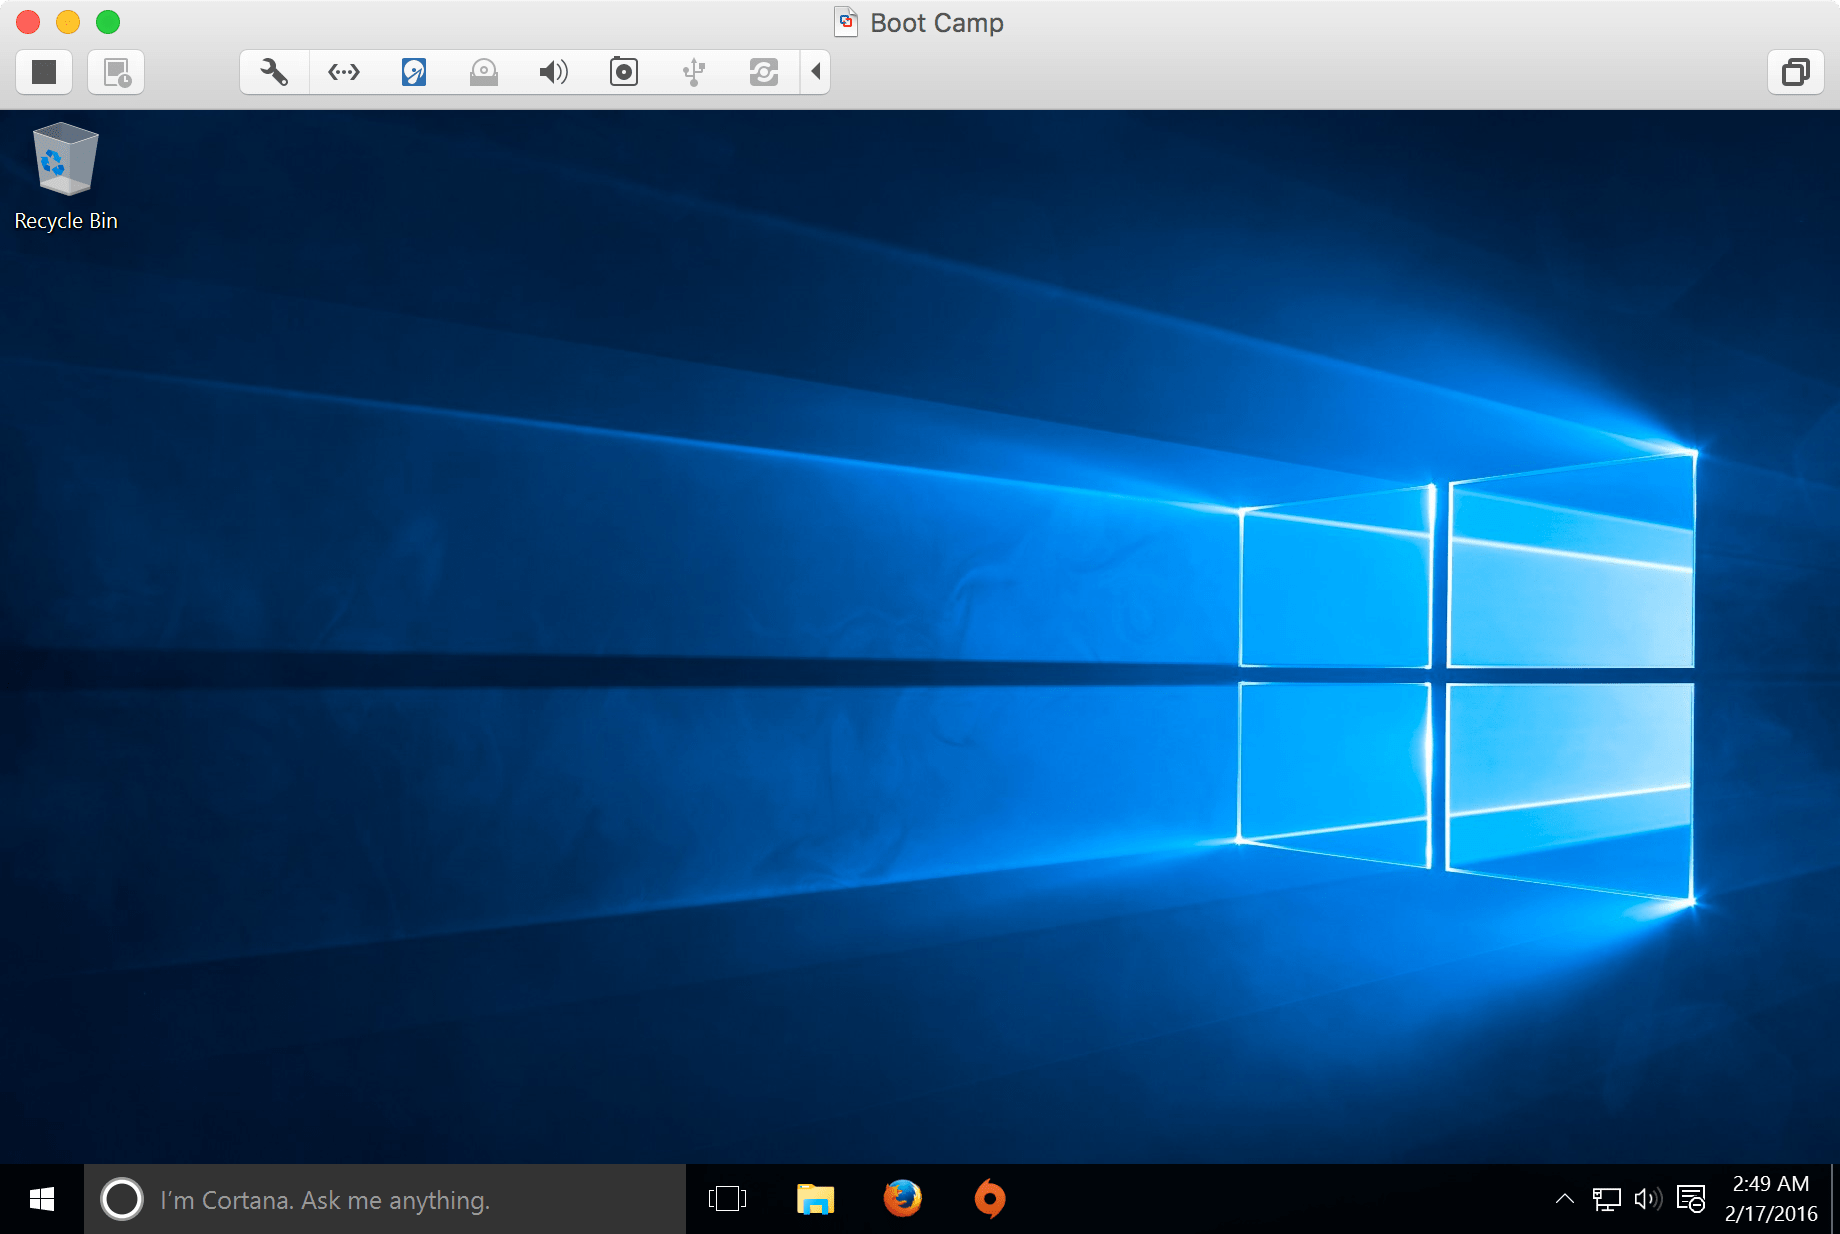Open the Parallels configuration wrench icon

(x=273, y=71)
